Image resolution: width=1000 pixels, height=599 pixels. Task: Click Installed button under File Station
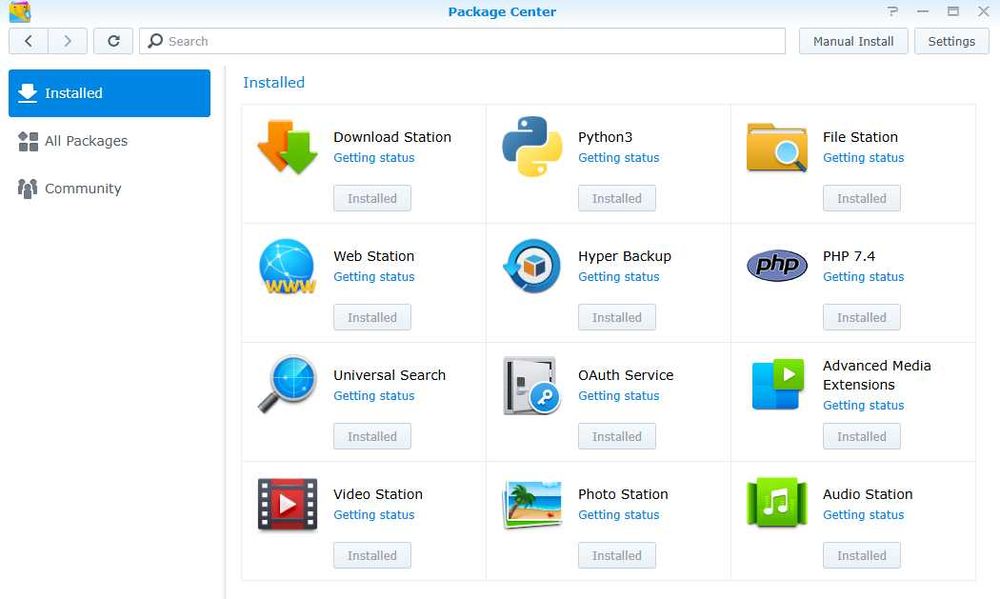[x=862, y=198]
